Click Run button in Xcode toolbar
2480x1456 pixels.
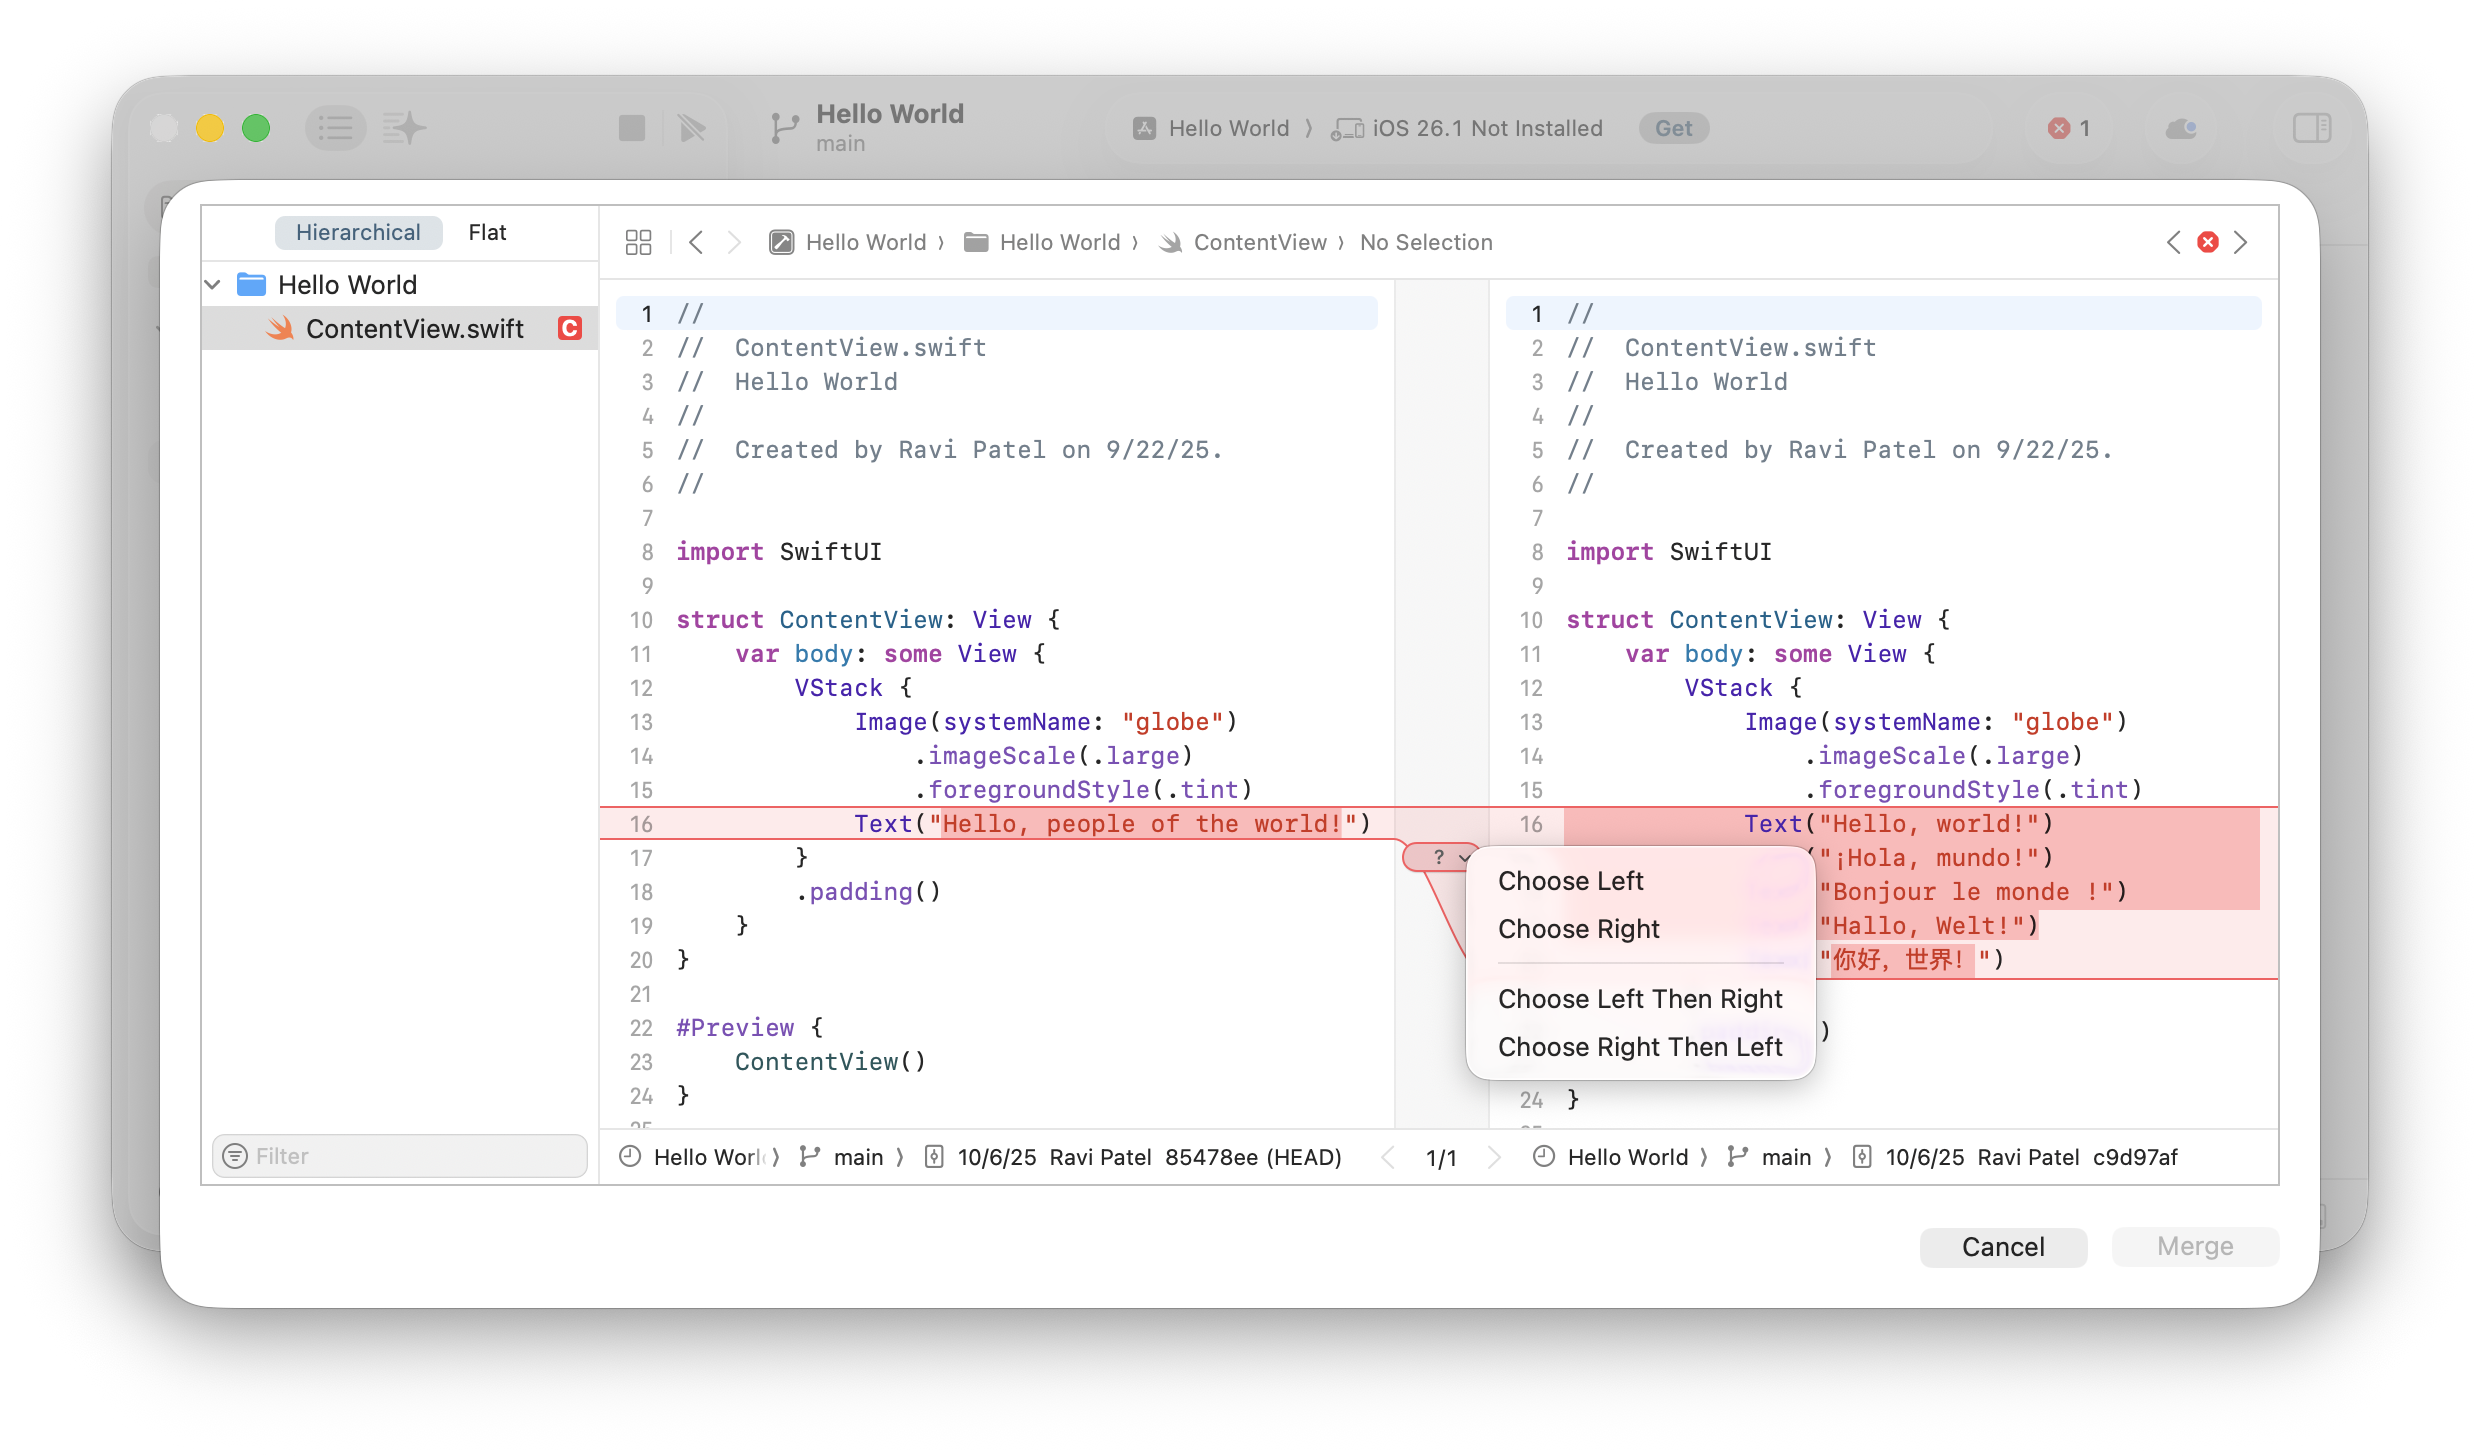[x=691, y=128]
